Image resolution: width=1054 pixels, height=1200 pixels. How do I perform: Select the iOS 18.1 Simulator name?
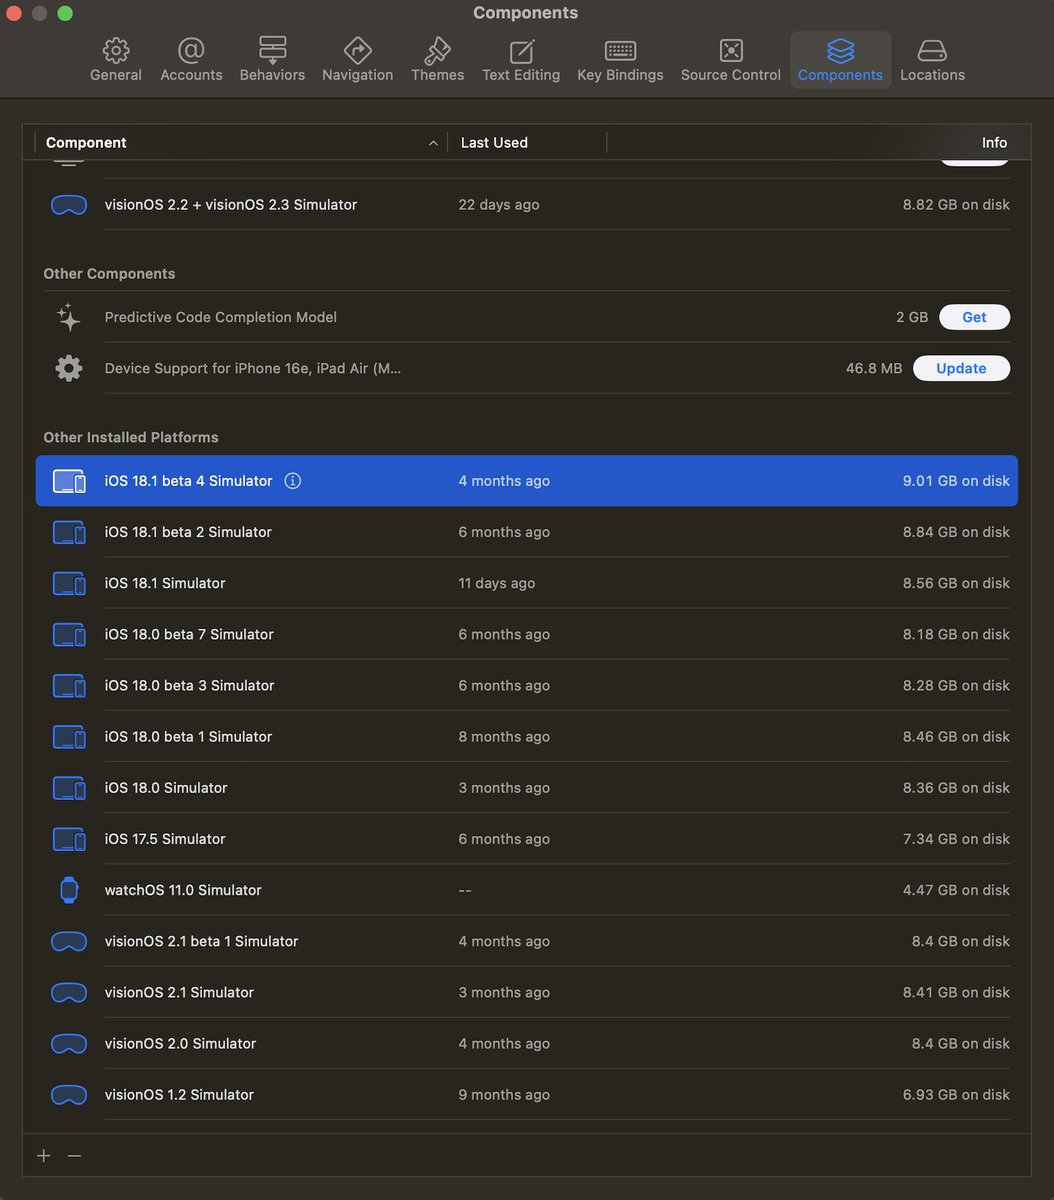pos(165,583)
